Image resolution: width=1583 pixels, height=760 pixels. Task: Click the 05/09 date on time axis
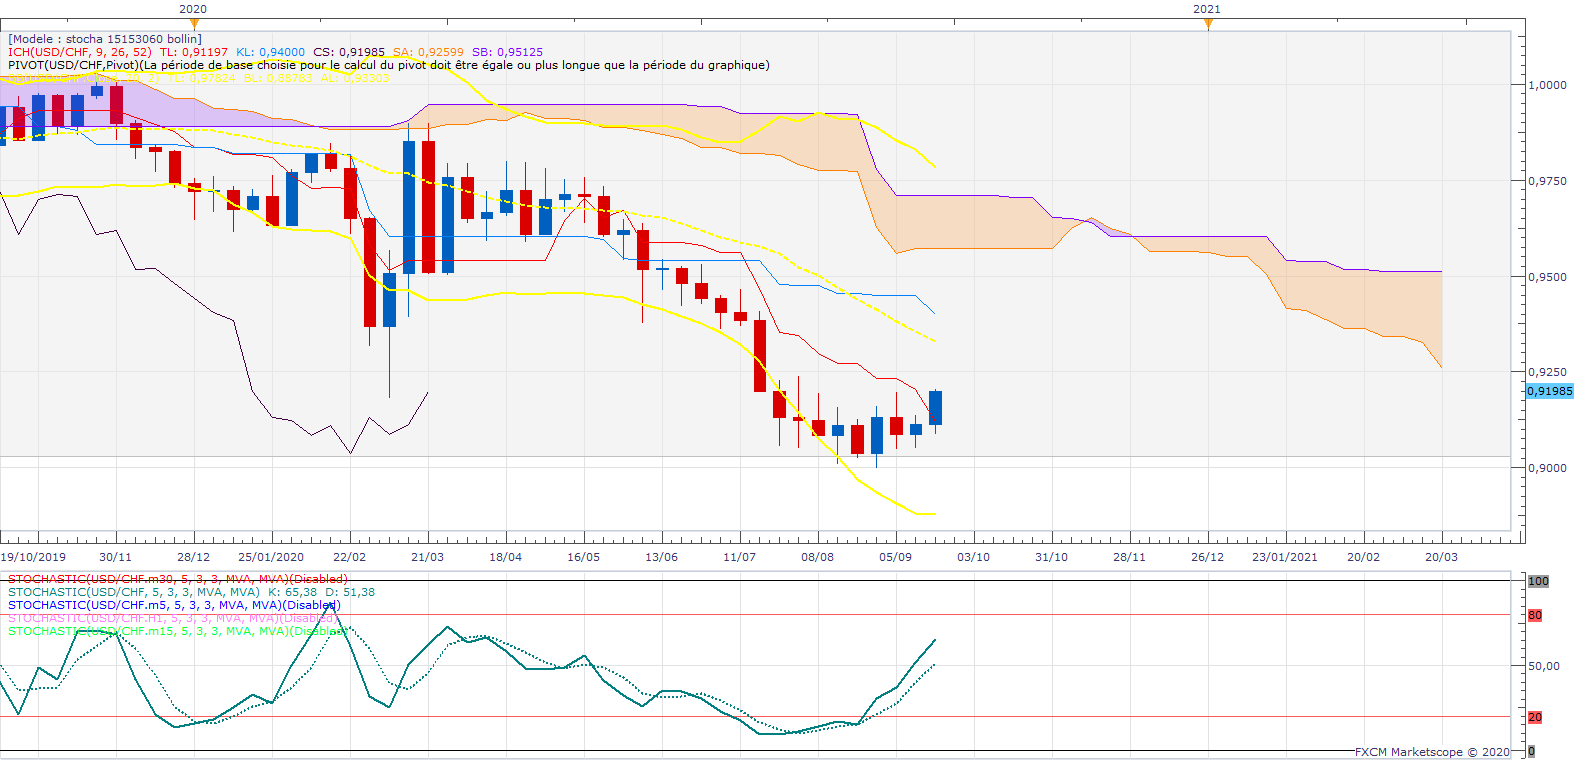point(895,557)
